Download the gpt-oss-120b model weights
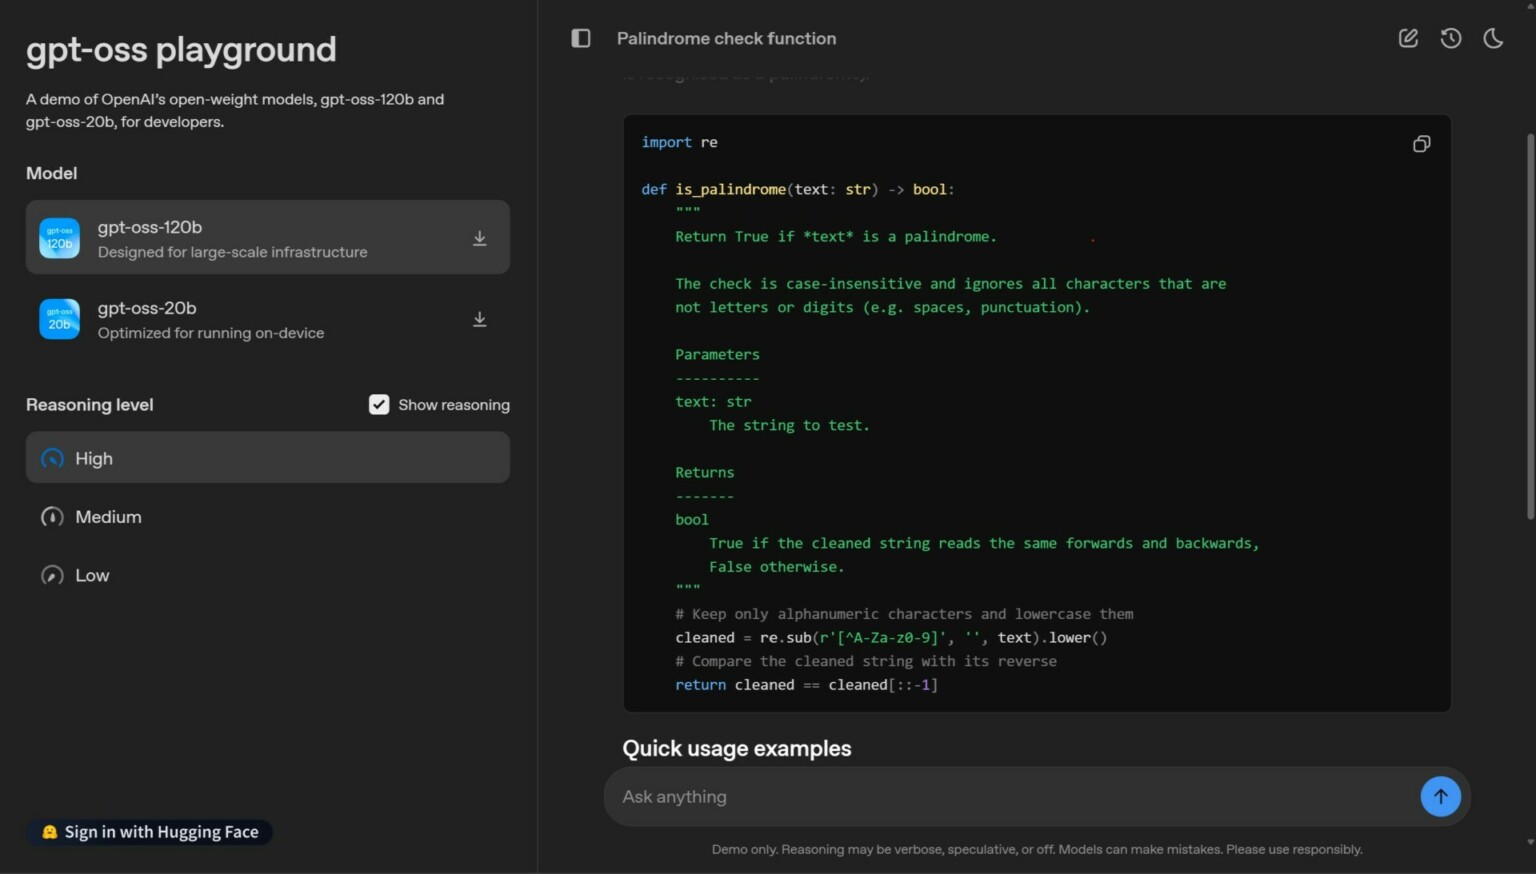Viewport: 1536px width, 874px height. [480, 238]
